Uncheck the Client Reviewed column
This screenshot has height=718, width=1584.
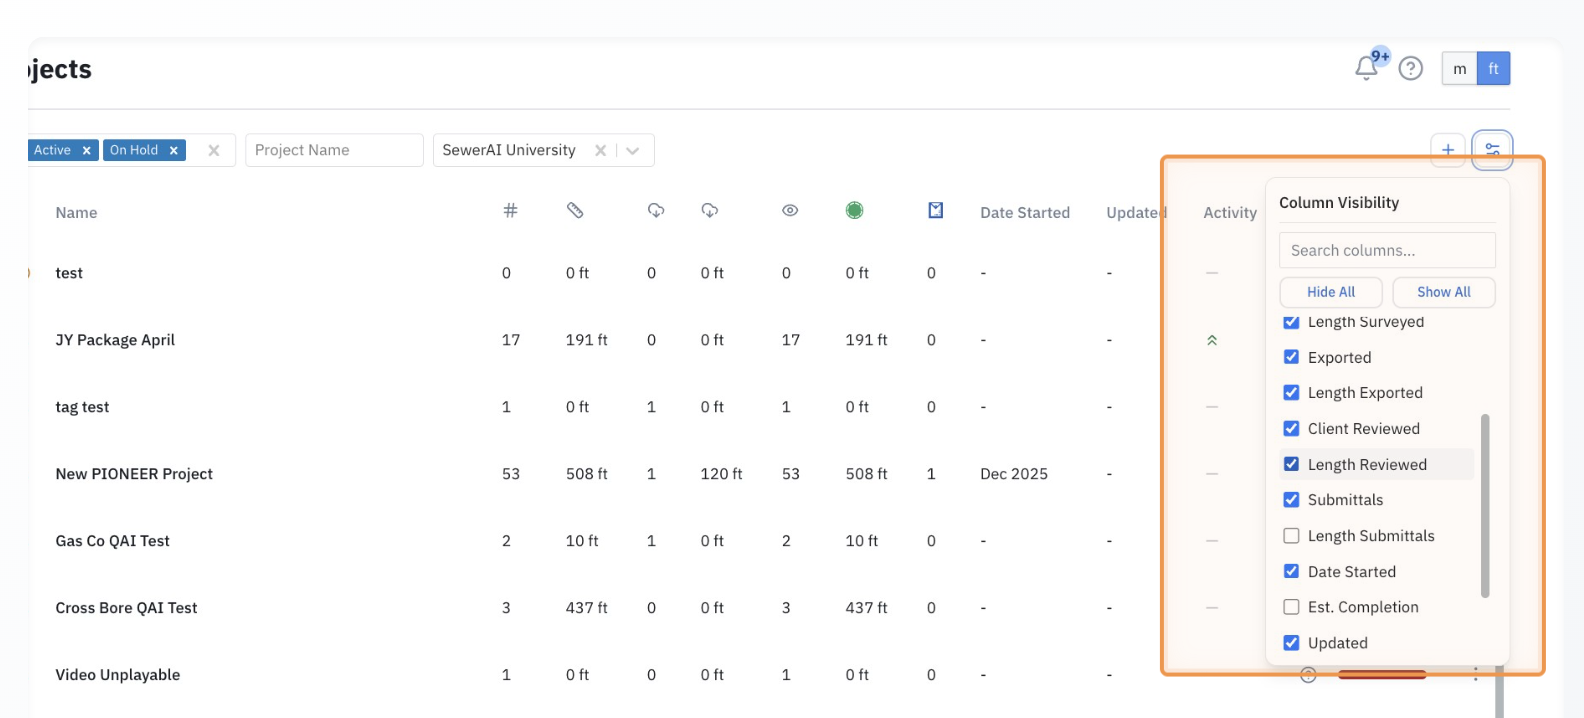click(x=1291, y=428)
